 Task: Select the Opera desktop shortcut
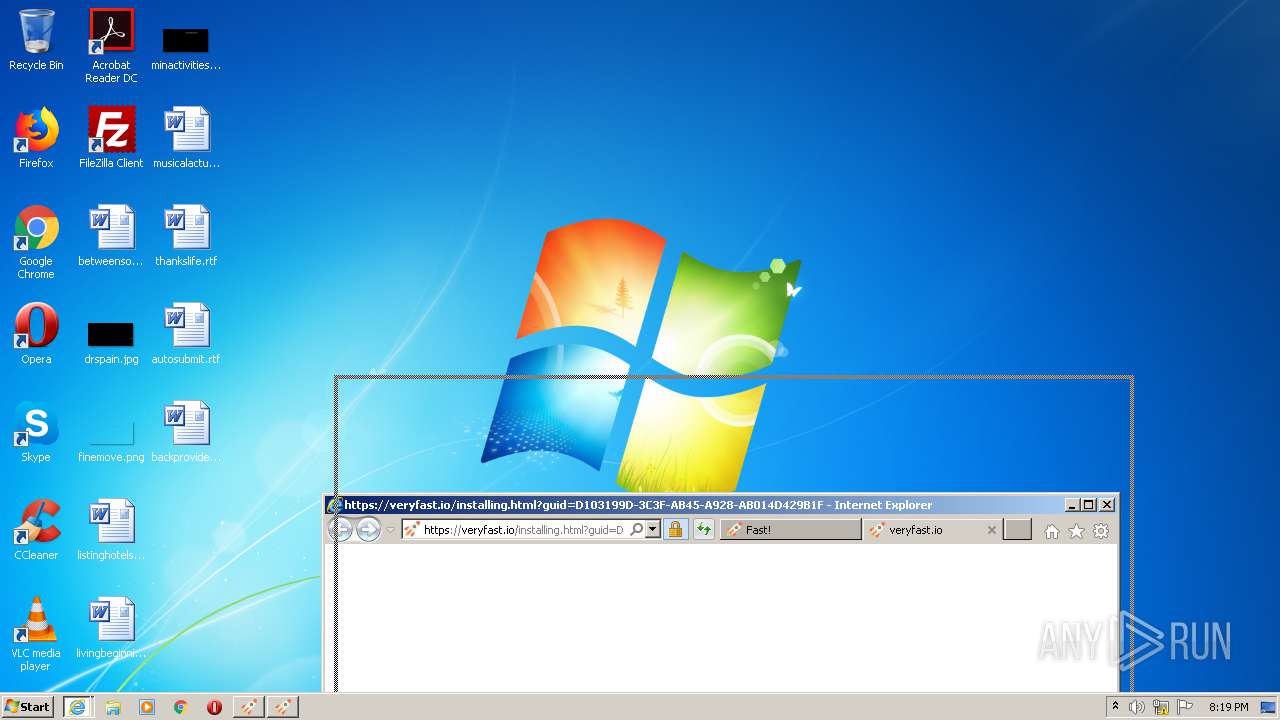click(x=36, y=334)
